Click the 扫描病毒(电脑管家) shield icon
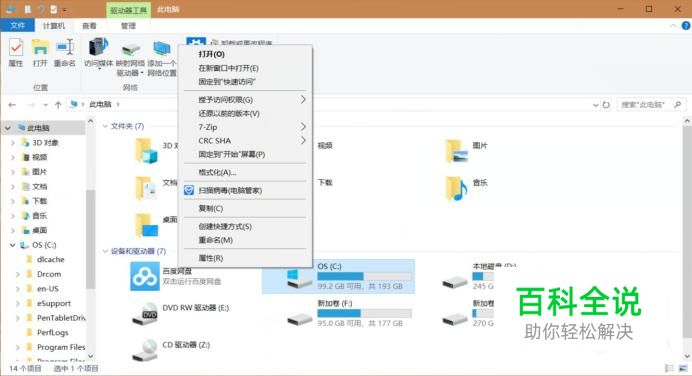This screenshot has width=692, height=376. pyautogui.click(x=189, y=190)
